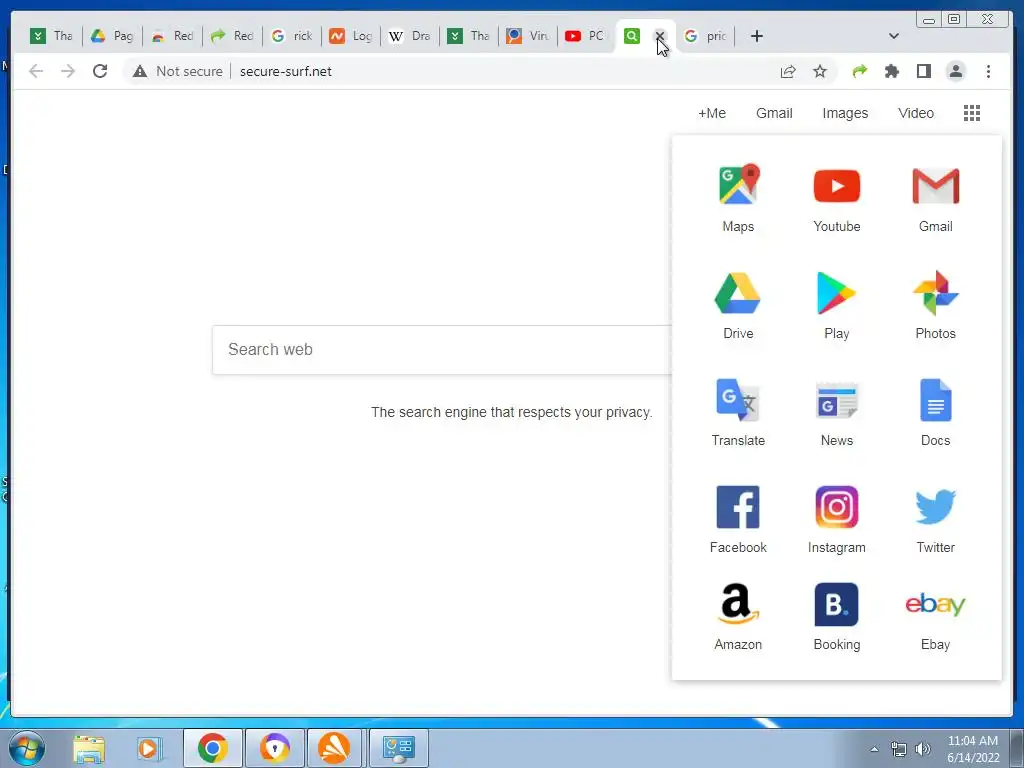The image size is (1024, 768).
Task: Share this page icon in address bar
Action: (x=788, y=71)
